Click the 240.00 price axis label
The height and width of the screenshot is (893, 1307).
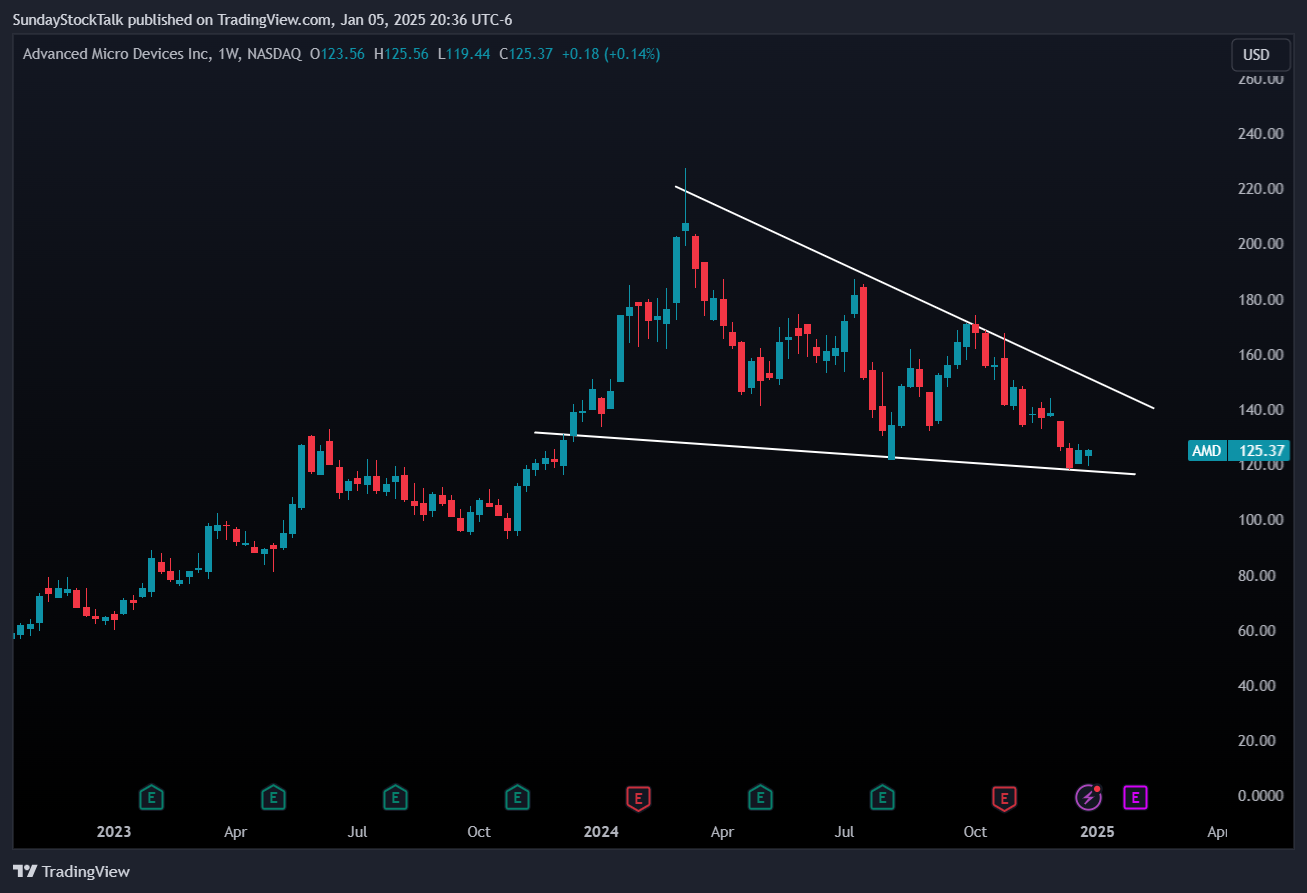(x=1260, y=134)
